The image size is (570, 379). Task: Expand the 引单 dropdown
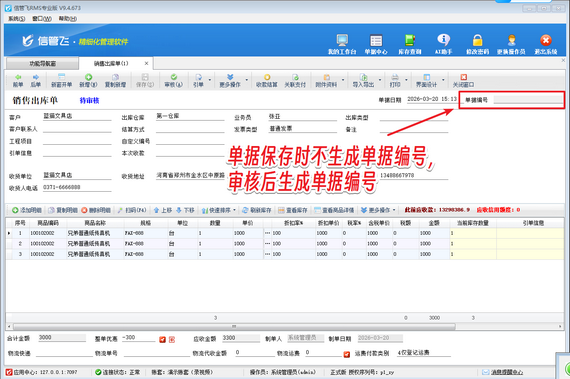pyautogui.click(x=210, y=80)
